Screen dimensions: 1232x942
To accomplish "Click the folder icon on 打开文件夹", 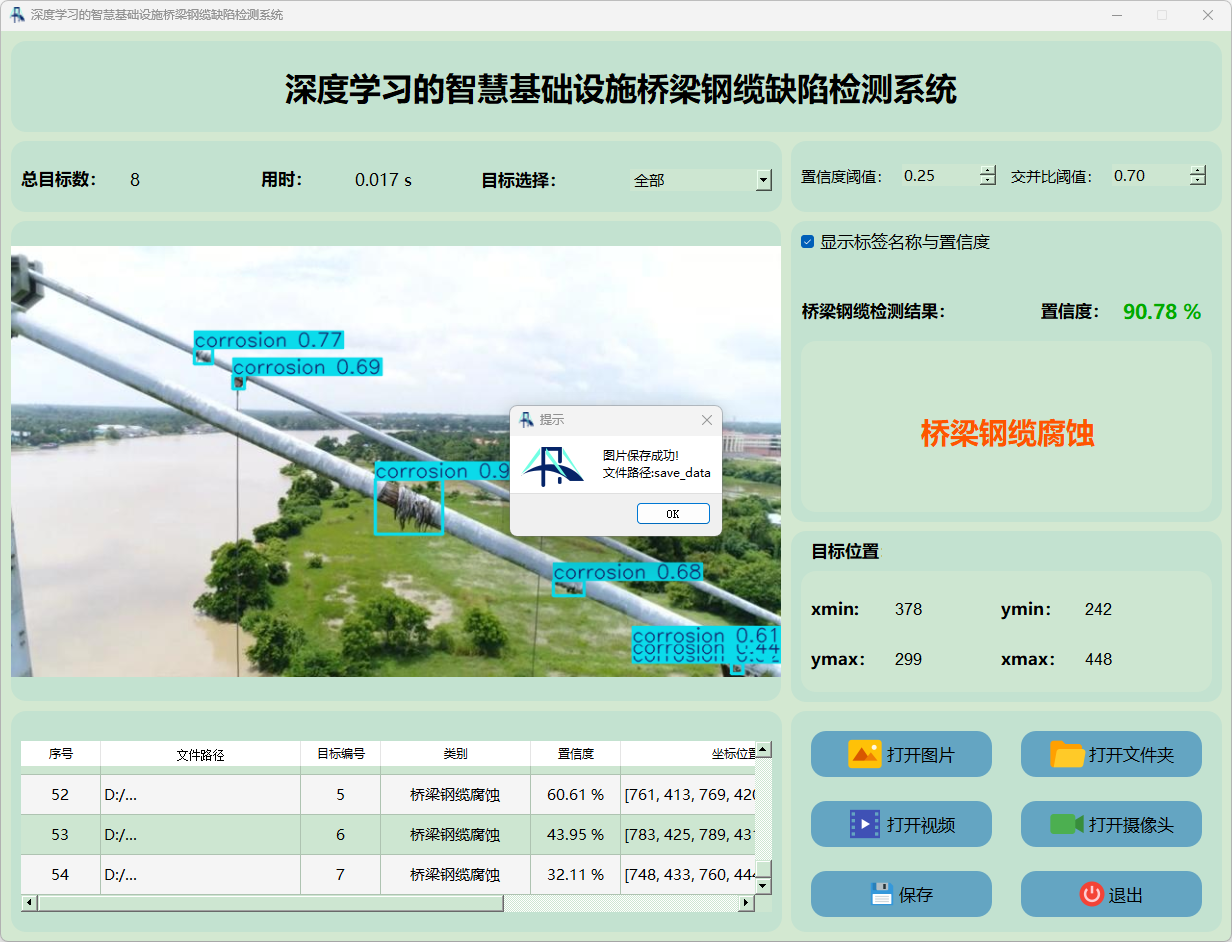I will point(1067,754).
